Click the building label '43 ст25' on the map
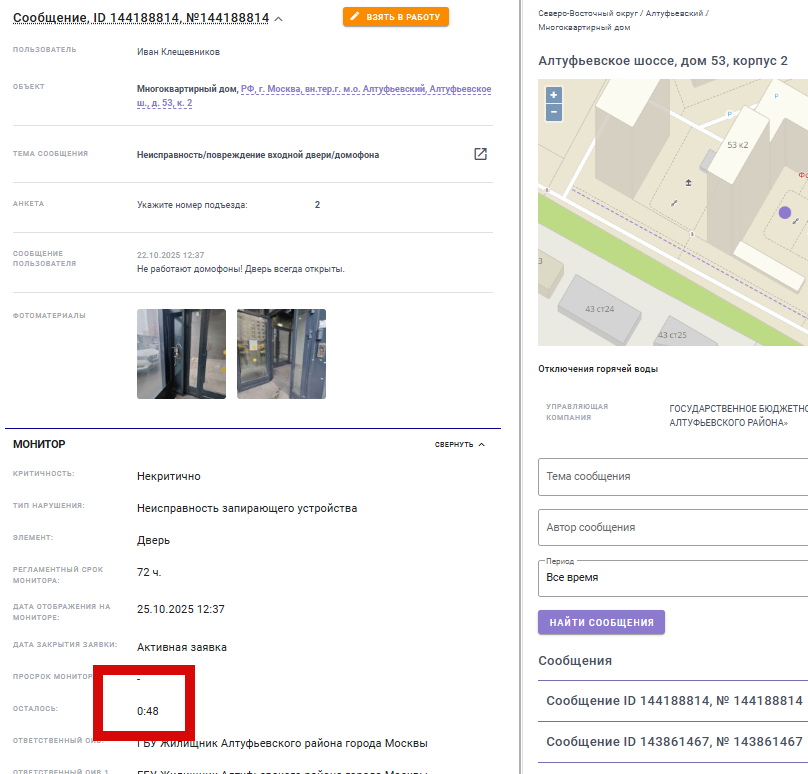Image resolution: width=808 pixels, height=774 pixels. point(672,335)
